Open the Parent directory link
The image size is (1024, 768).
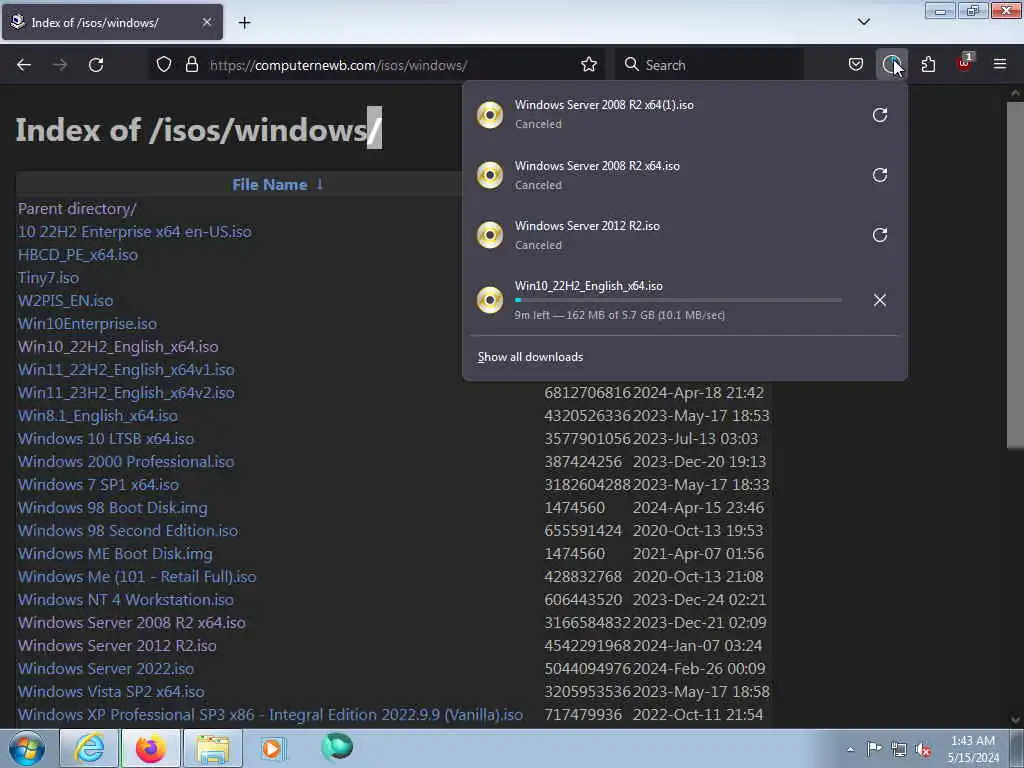pyautogui.click(x=77, y=209)
